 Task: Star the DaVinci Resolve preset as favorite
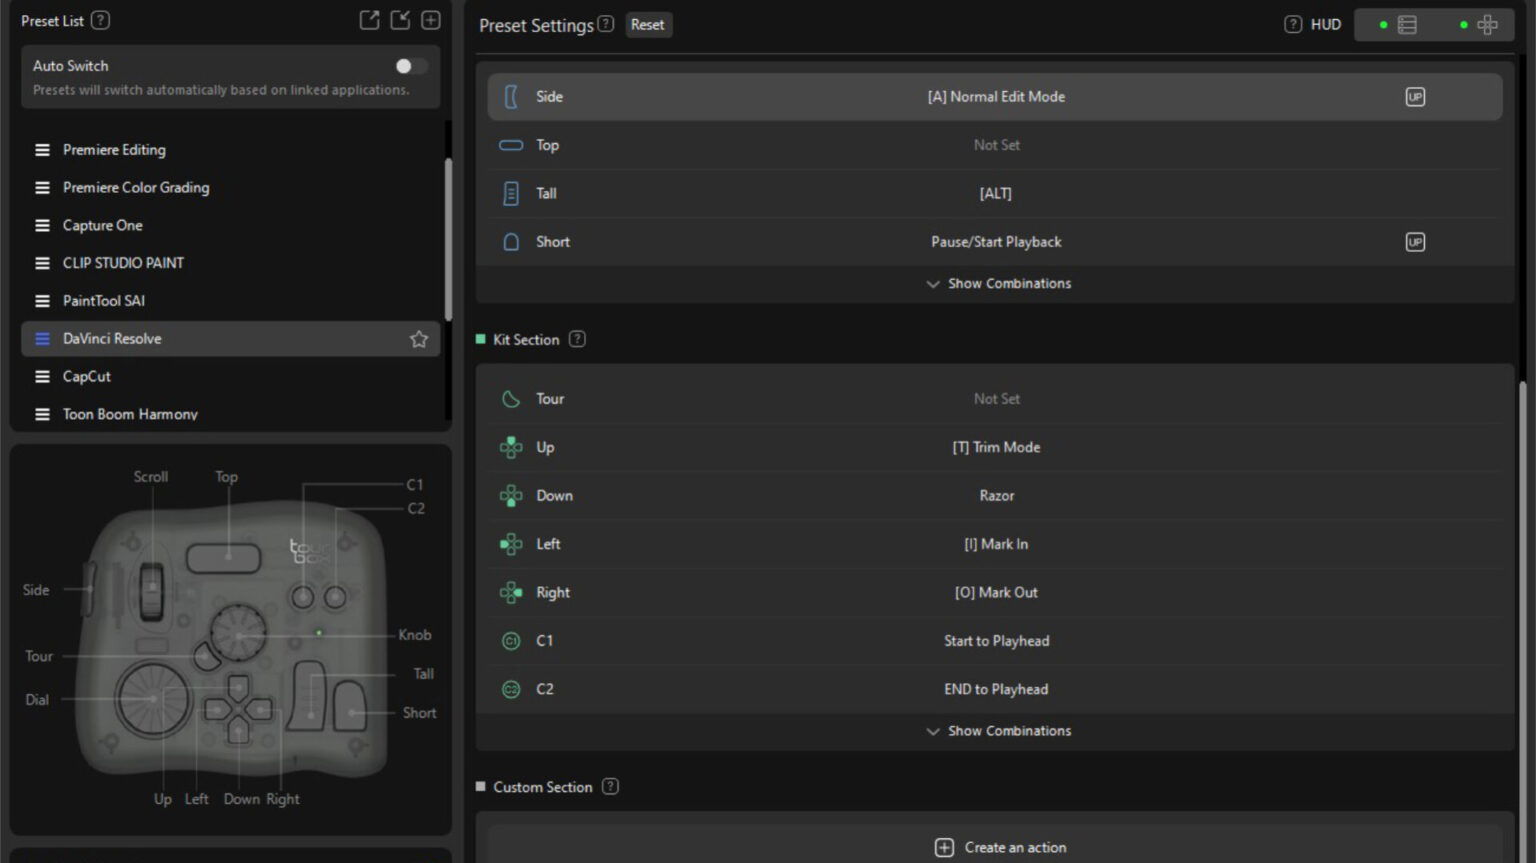pyautogui.click(x=419, y=338)
